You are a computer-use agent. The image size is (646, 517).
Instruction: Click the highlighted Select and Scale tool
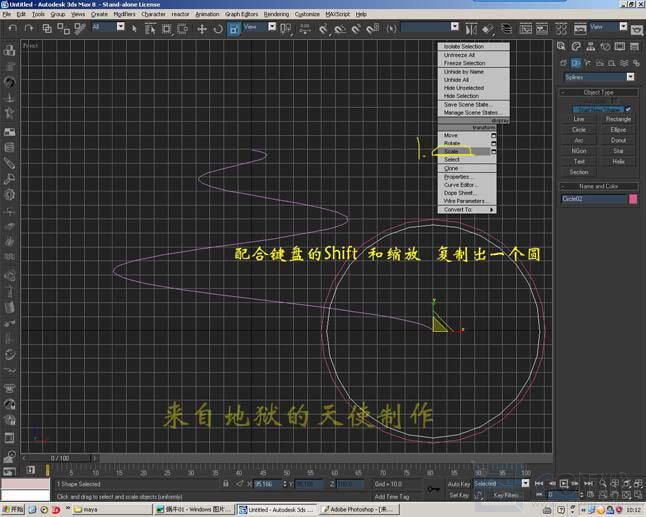pos(234,29)
